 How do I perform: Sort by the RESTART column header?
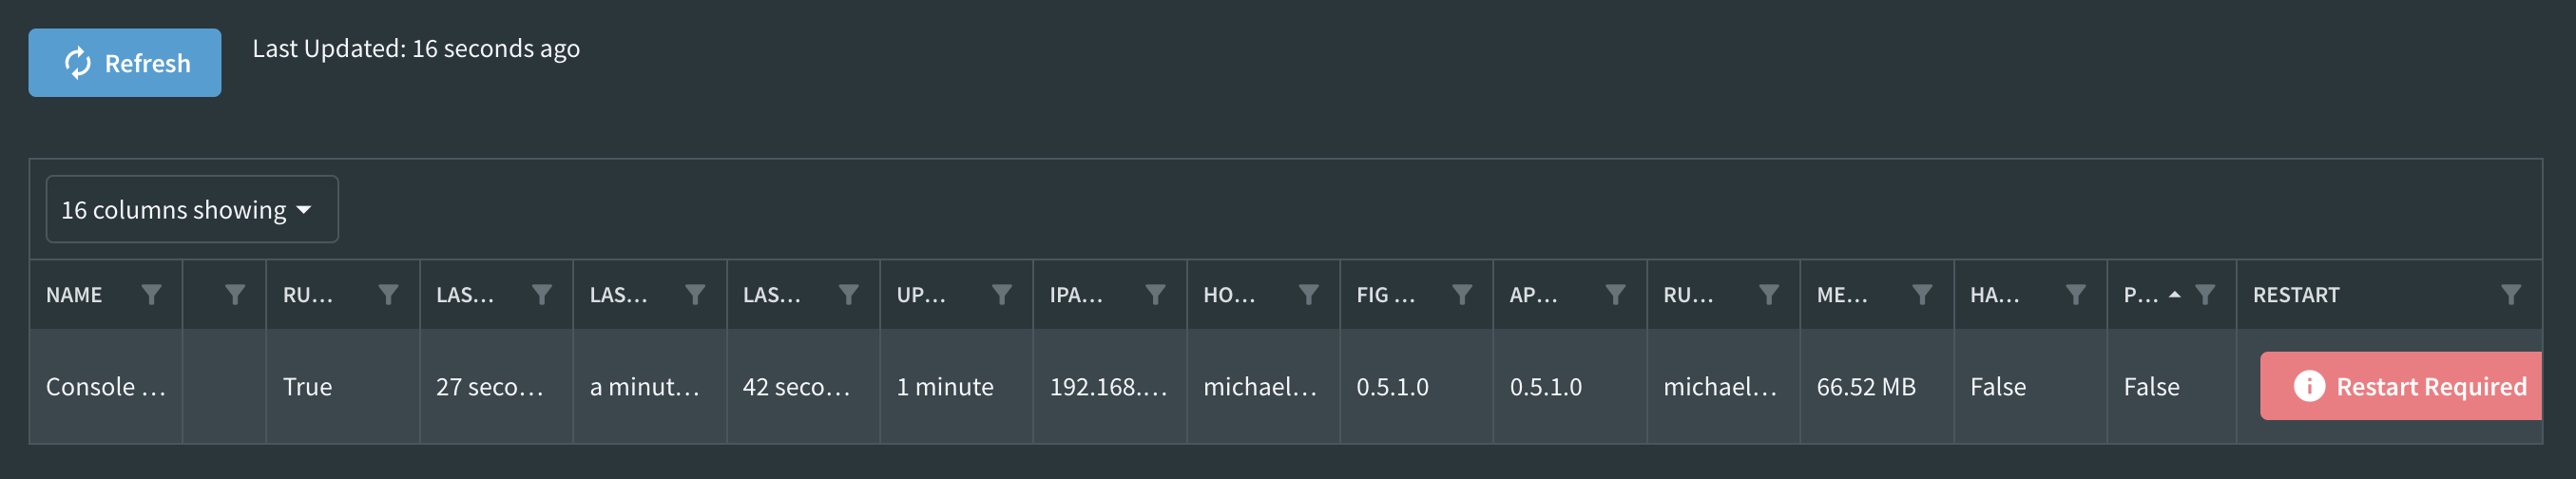[x=2296, y=295]
